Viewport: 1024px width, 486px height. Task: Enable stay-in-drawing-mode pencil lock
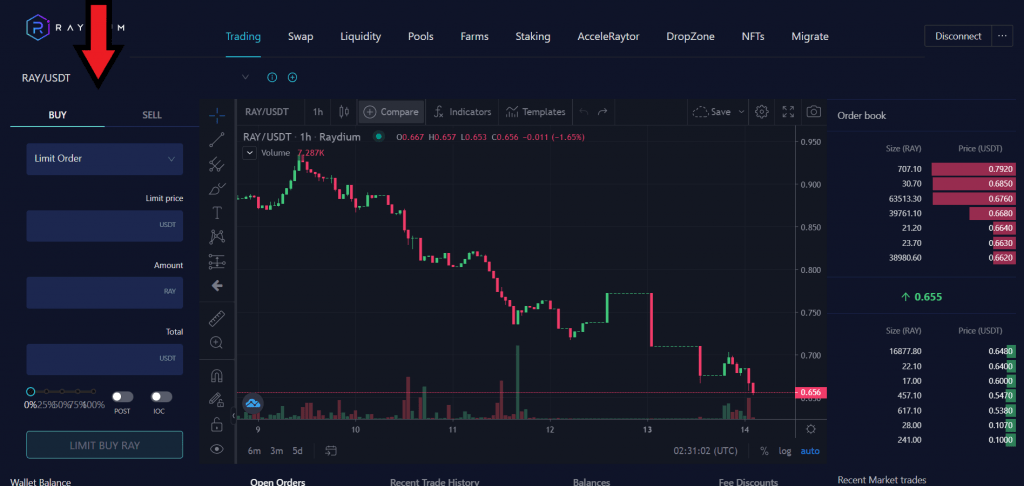pos(217,400)
